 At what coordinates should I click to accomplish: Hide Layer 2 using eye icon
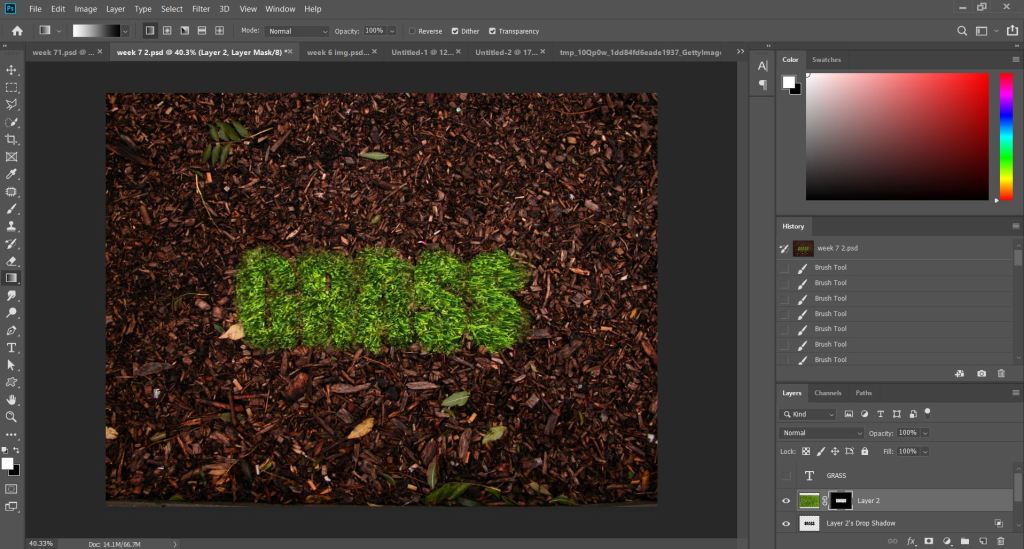(x=786, y=500)
